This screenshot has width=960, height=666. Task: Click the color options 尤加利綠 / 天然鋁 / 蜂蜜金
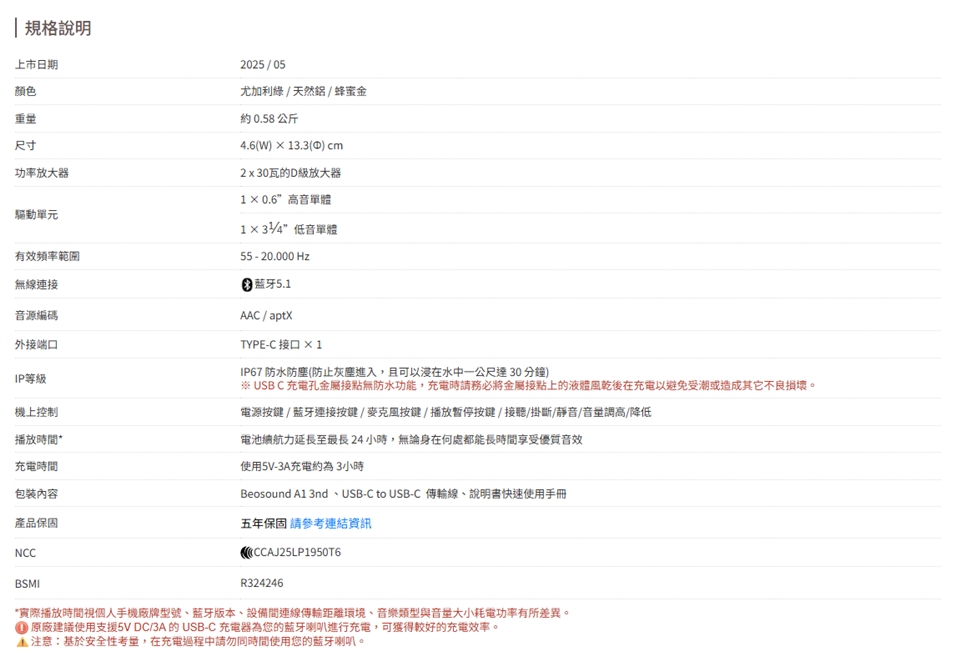click(x=303, y=91)
